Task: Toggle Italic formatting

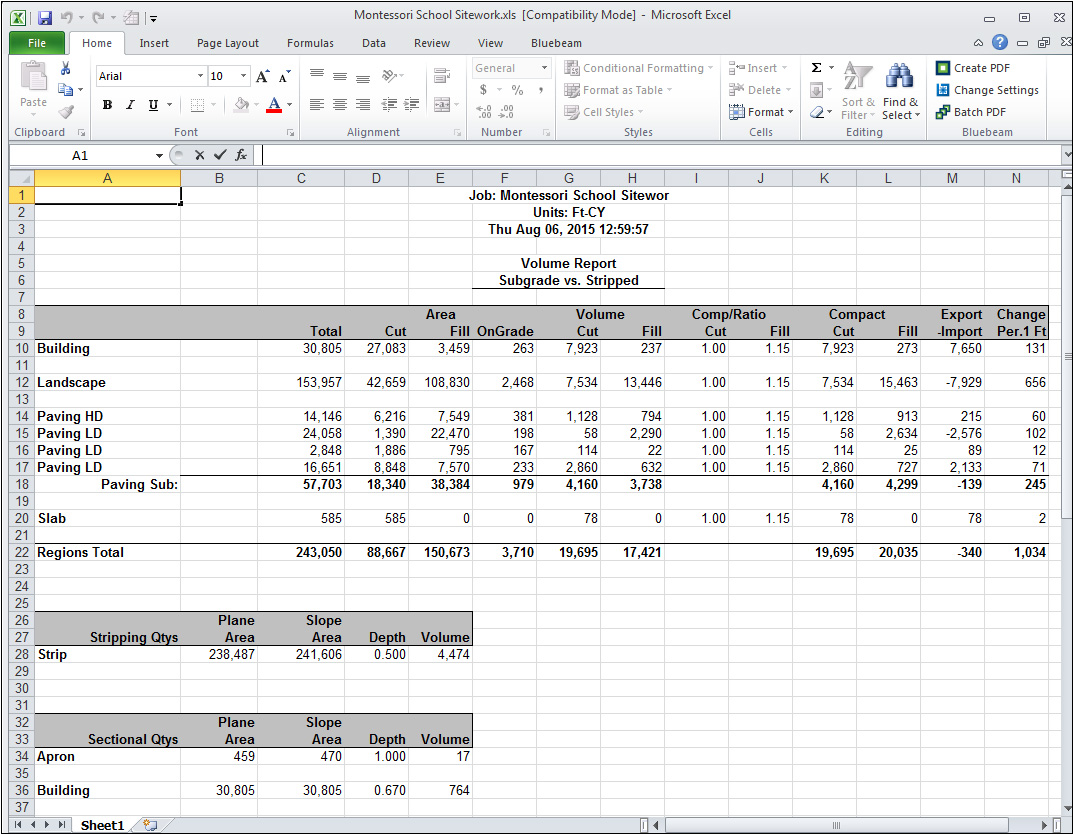Action: [129, 105]
